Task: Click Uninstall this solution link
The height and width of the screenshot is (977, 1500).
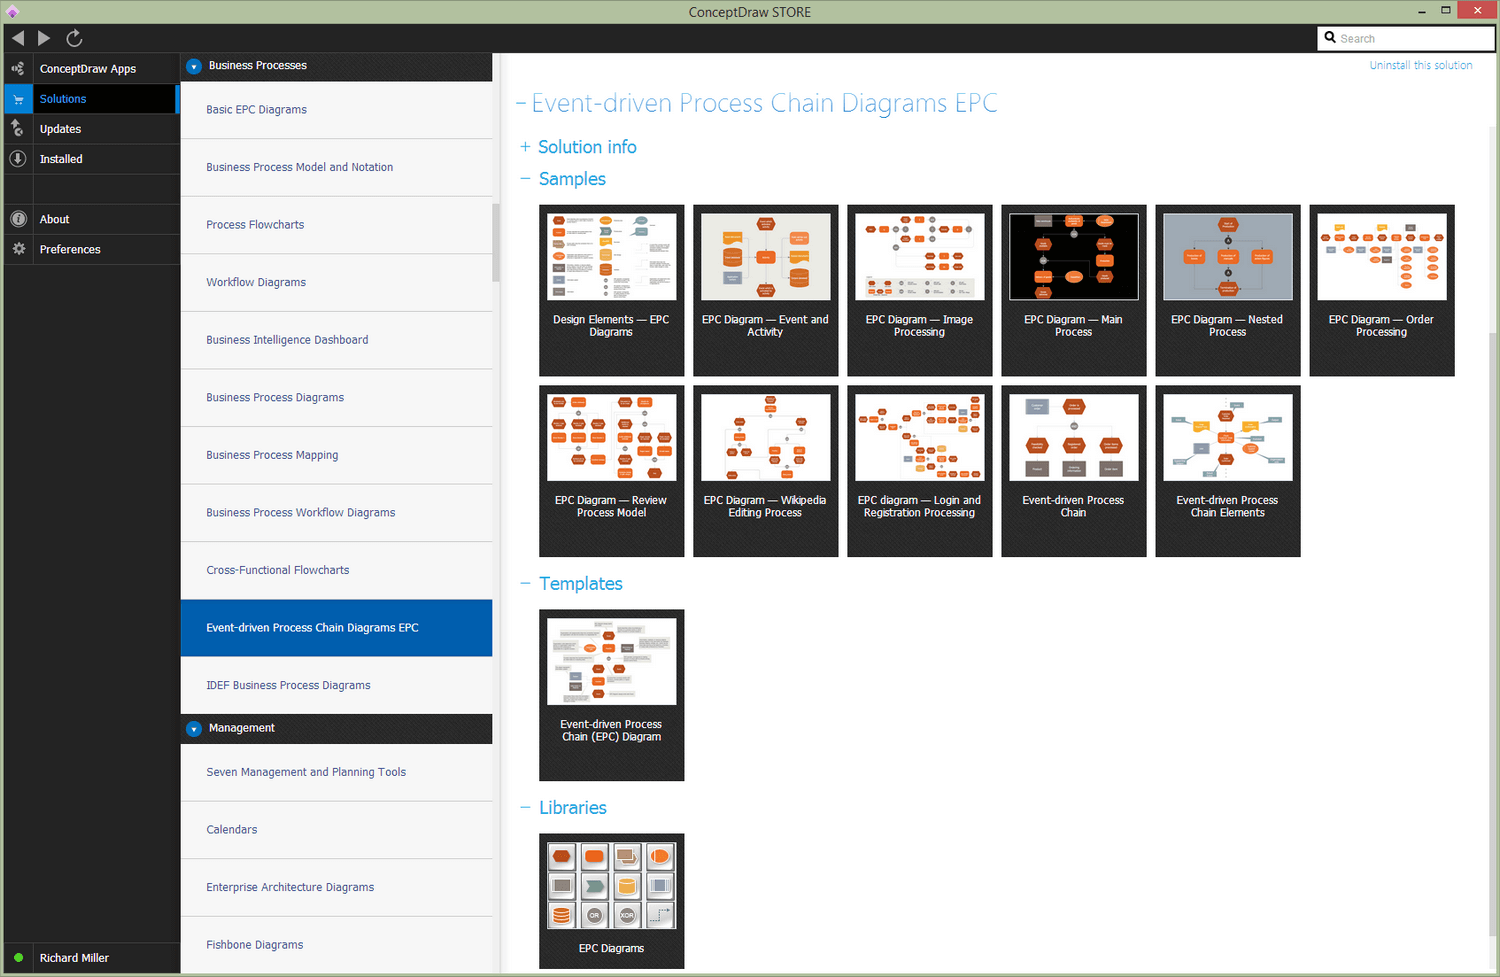Action: (x=1420, y=65)
